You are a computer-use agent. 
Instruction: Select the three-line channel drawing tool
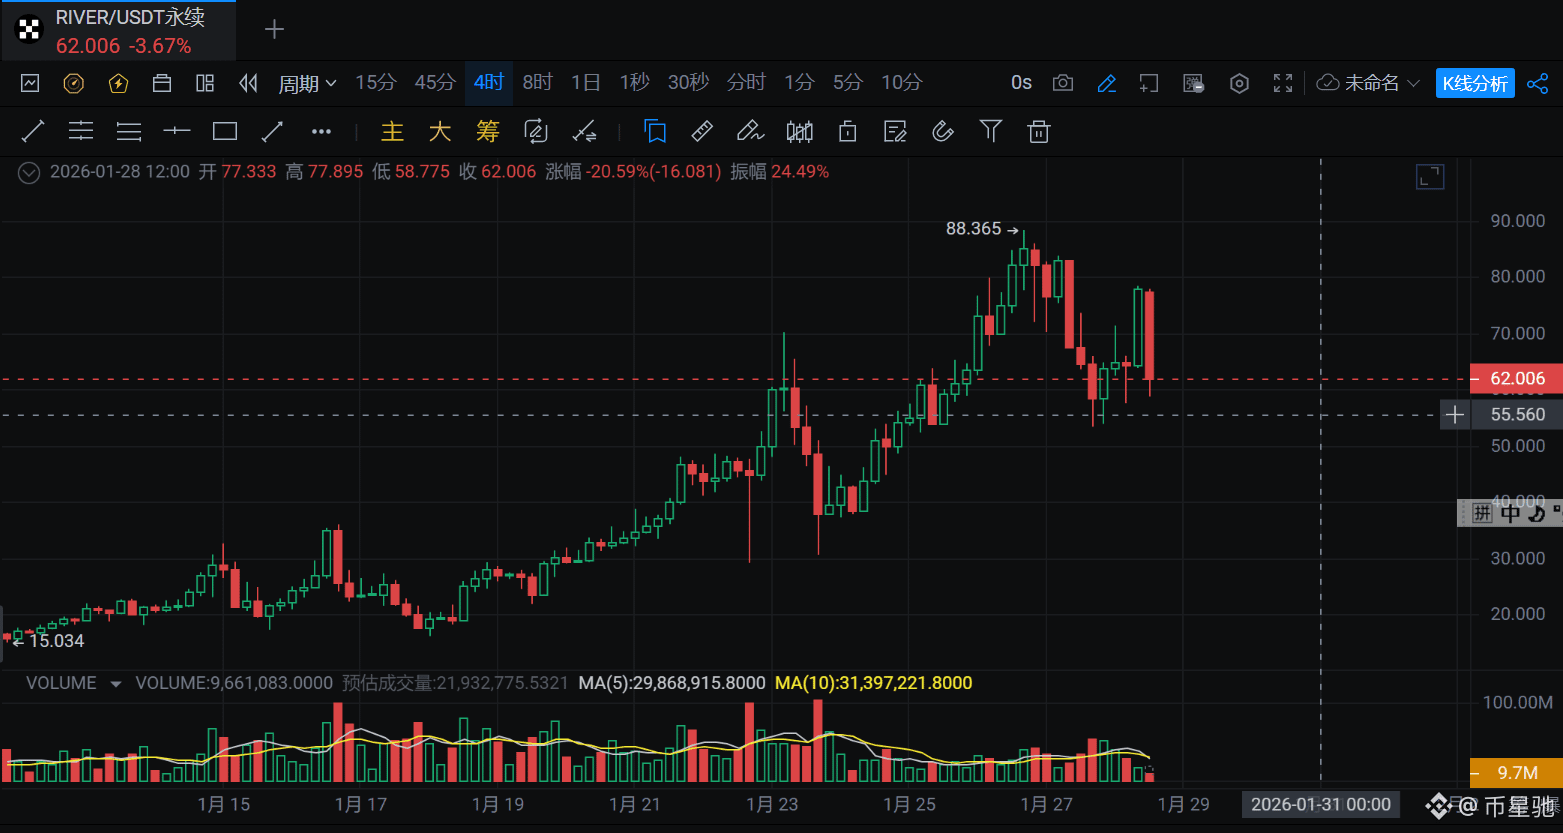[x=129, y=131]
